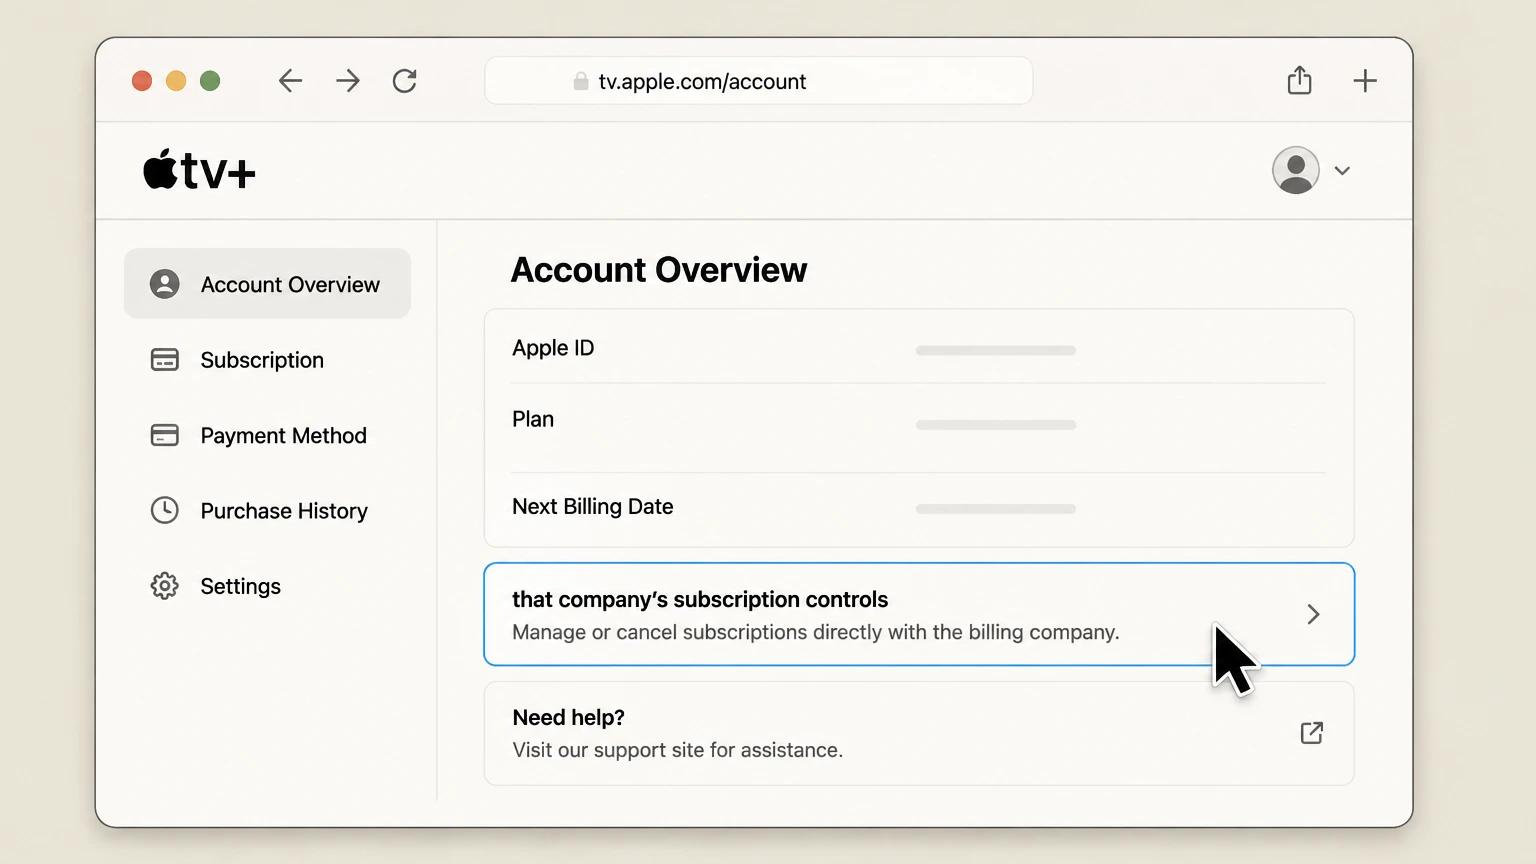
Task: Open that company's subscription controls card
Action: [x=919, y=614]
